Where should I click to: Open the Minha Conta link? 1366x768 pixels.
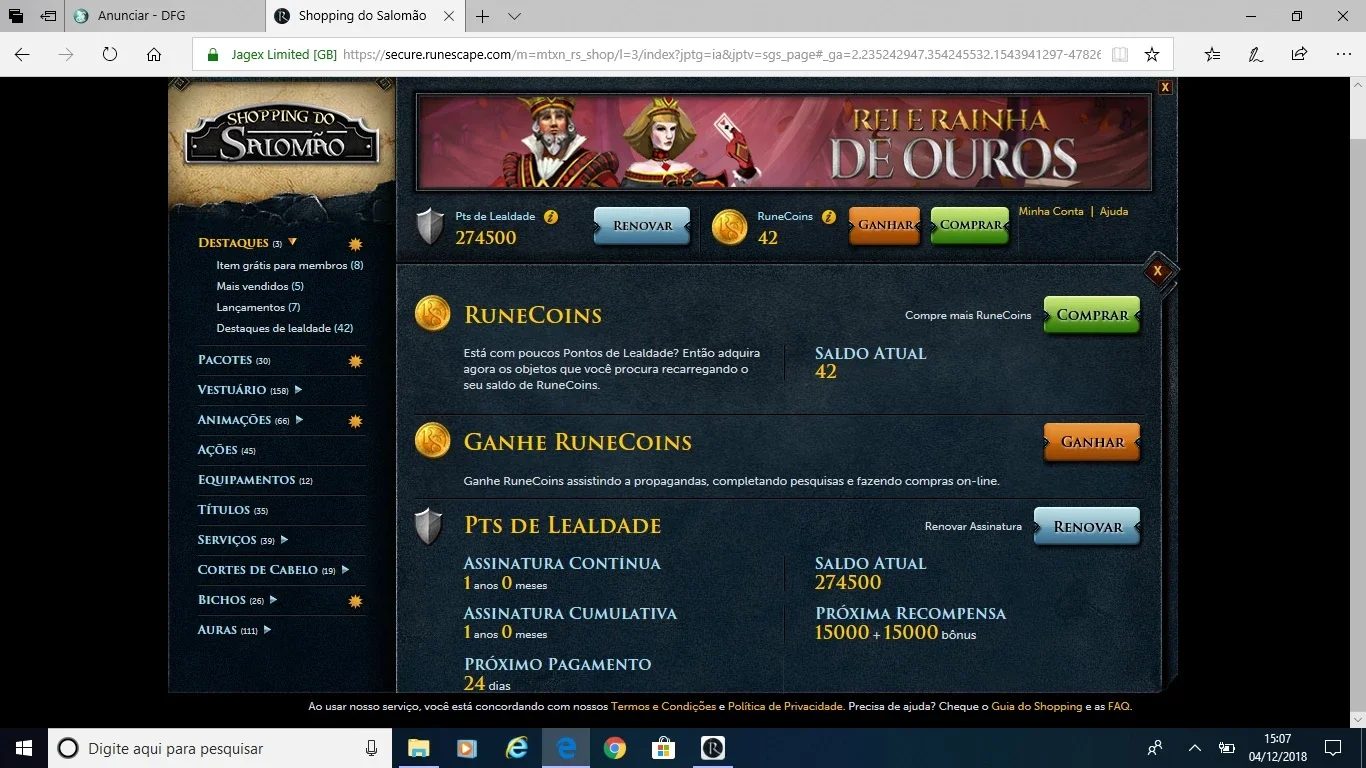click(1051, 212)
